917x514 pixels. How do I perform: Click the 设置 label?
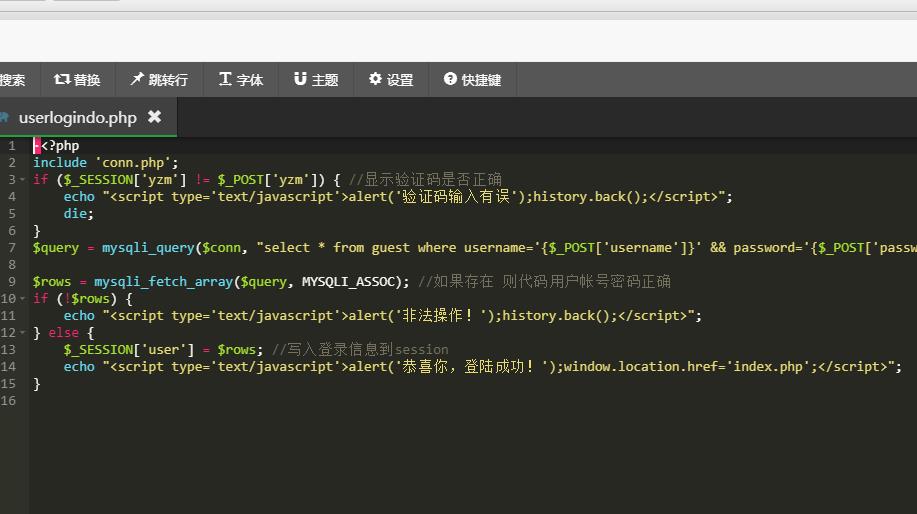click(400, 80)
